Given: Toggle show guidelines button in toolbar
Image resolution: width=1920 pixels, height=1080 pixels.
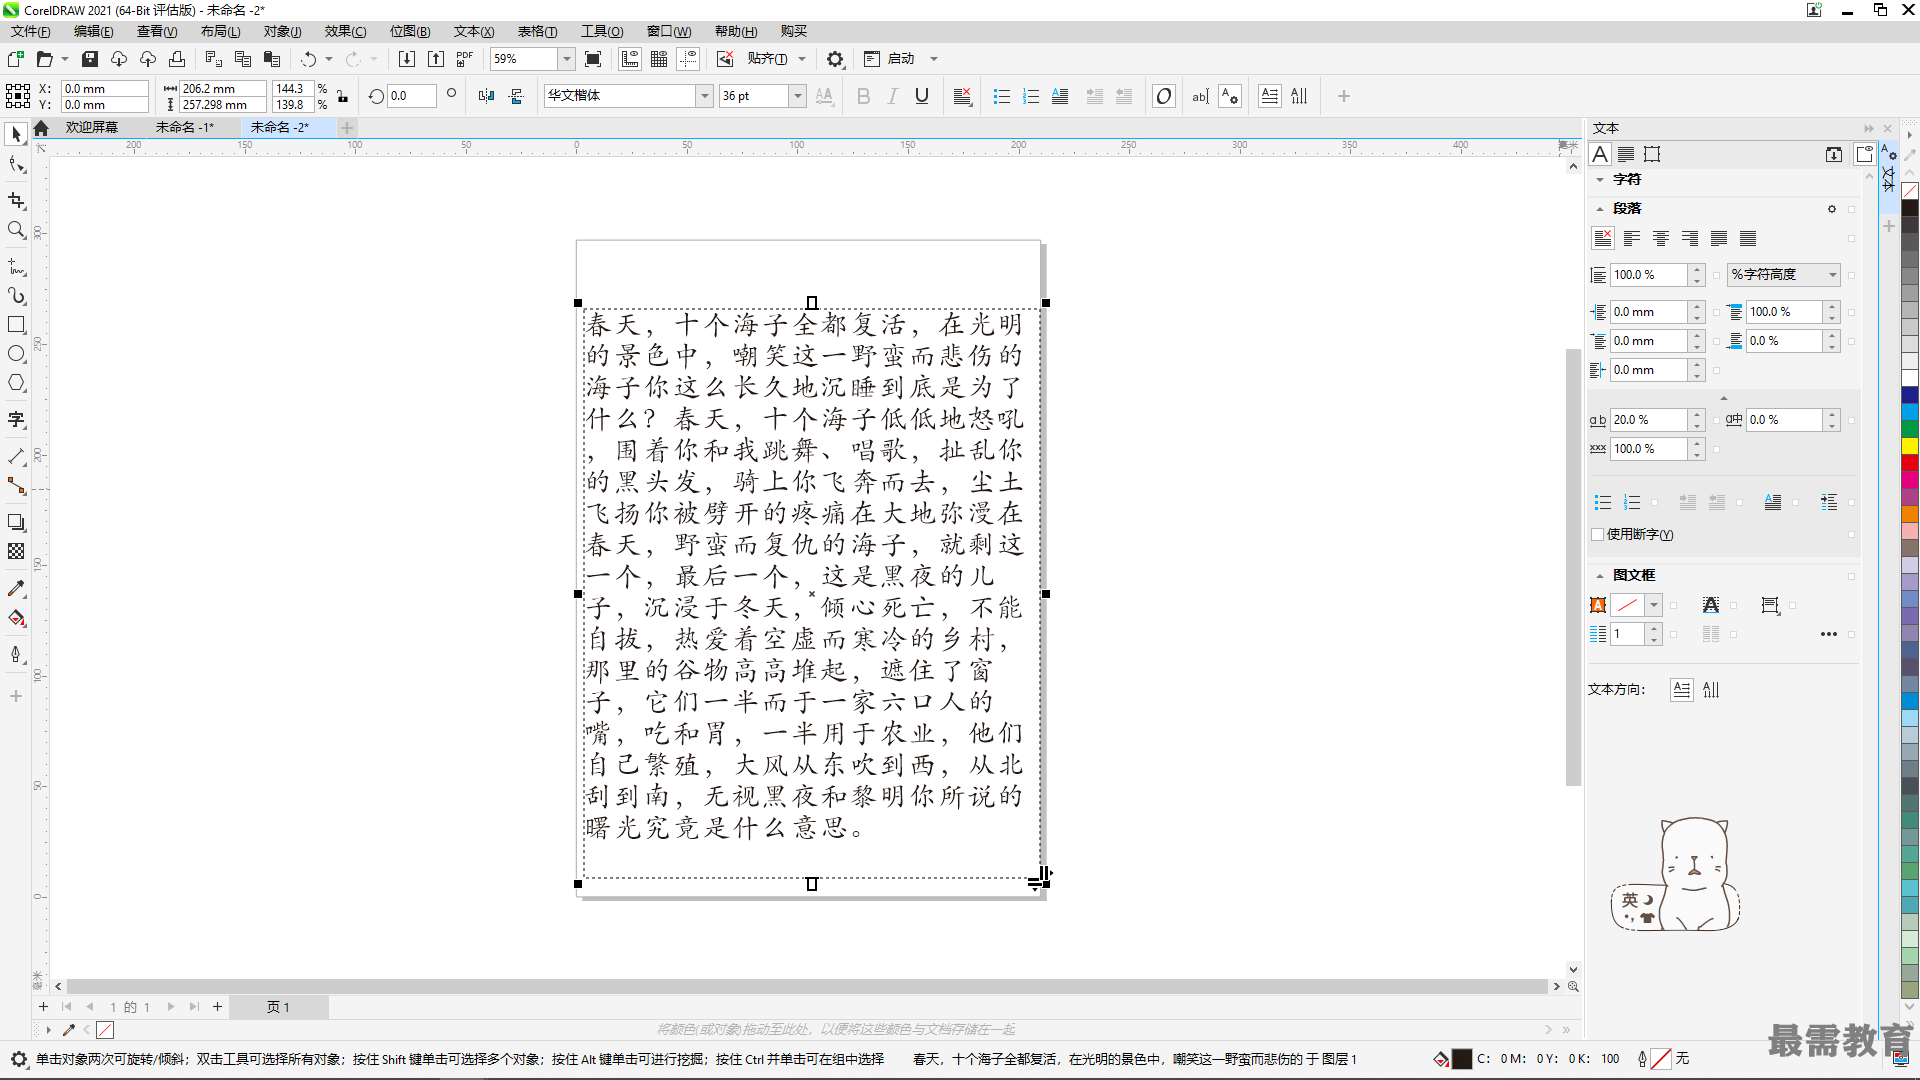Looking at the screenshot, I should click(688, 59).
